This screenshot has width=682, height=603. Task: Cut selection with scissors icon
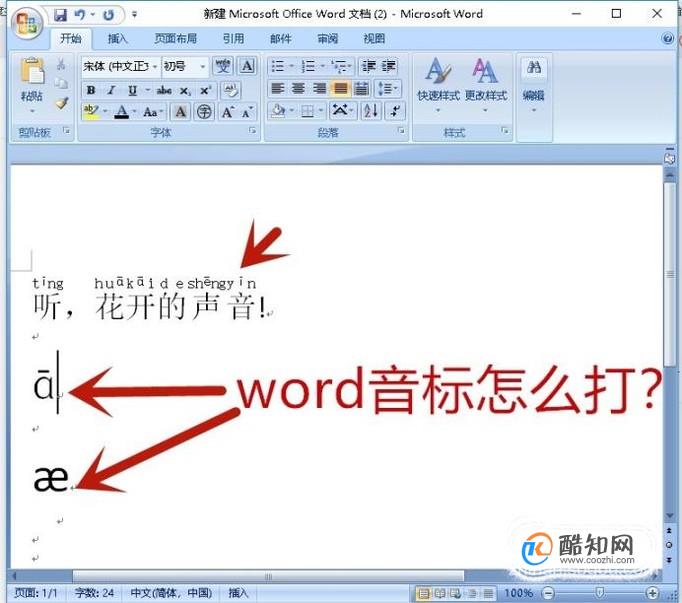pyautogui.click(x=61, y=65)
